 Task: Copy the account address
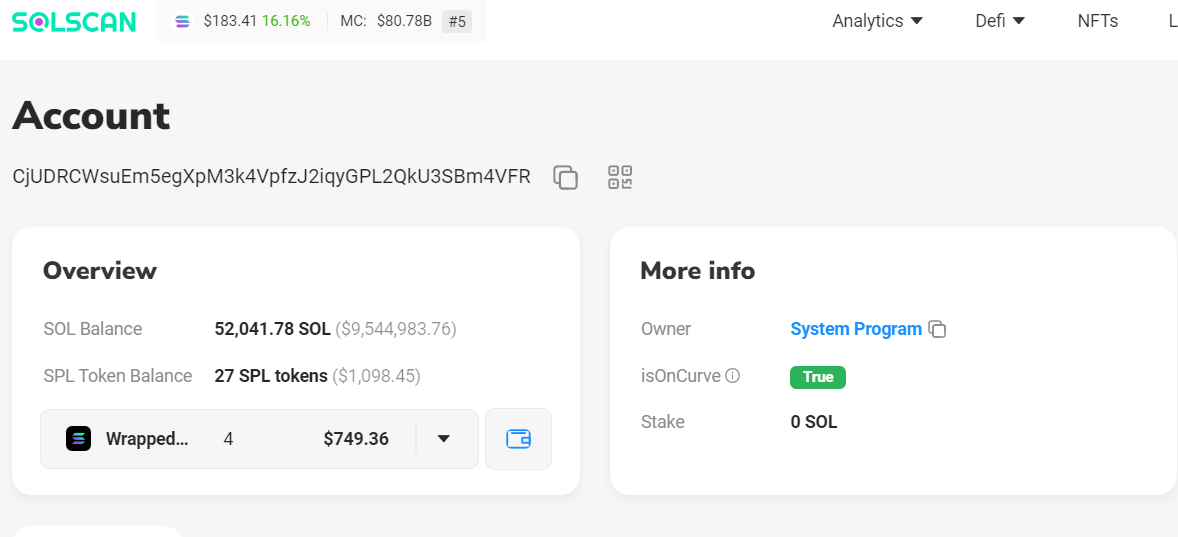(566, 178)
